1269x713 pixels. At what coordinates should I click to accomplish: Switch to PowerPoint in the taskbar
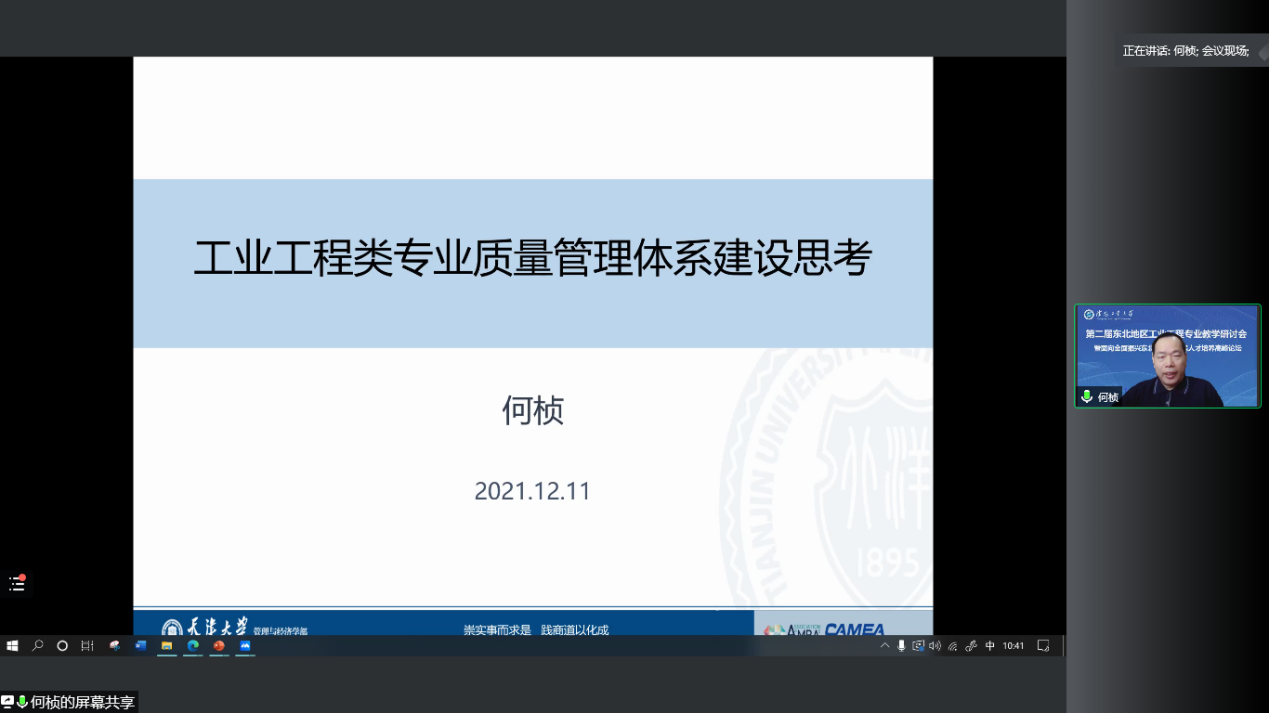219,646
